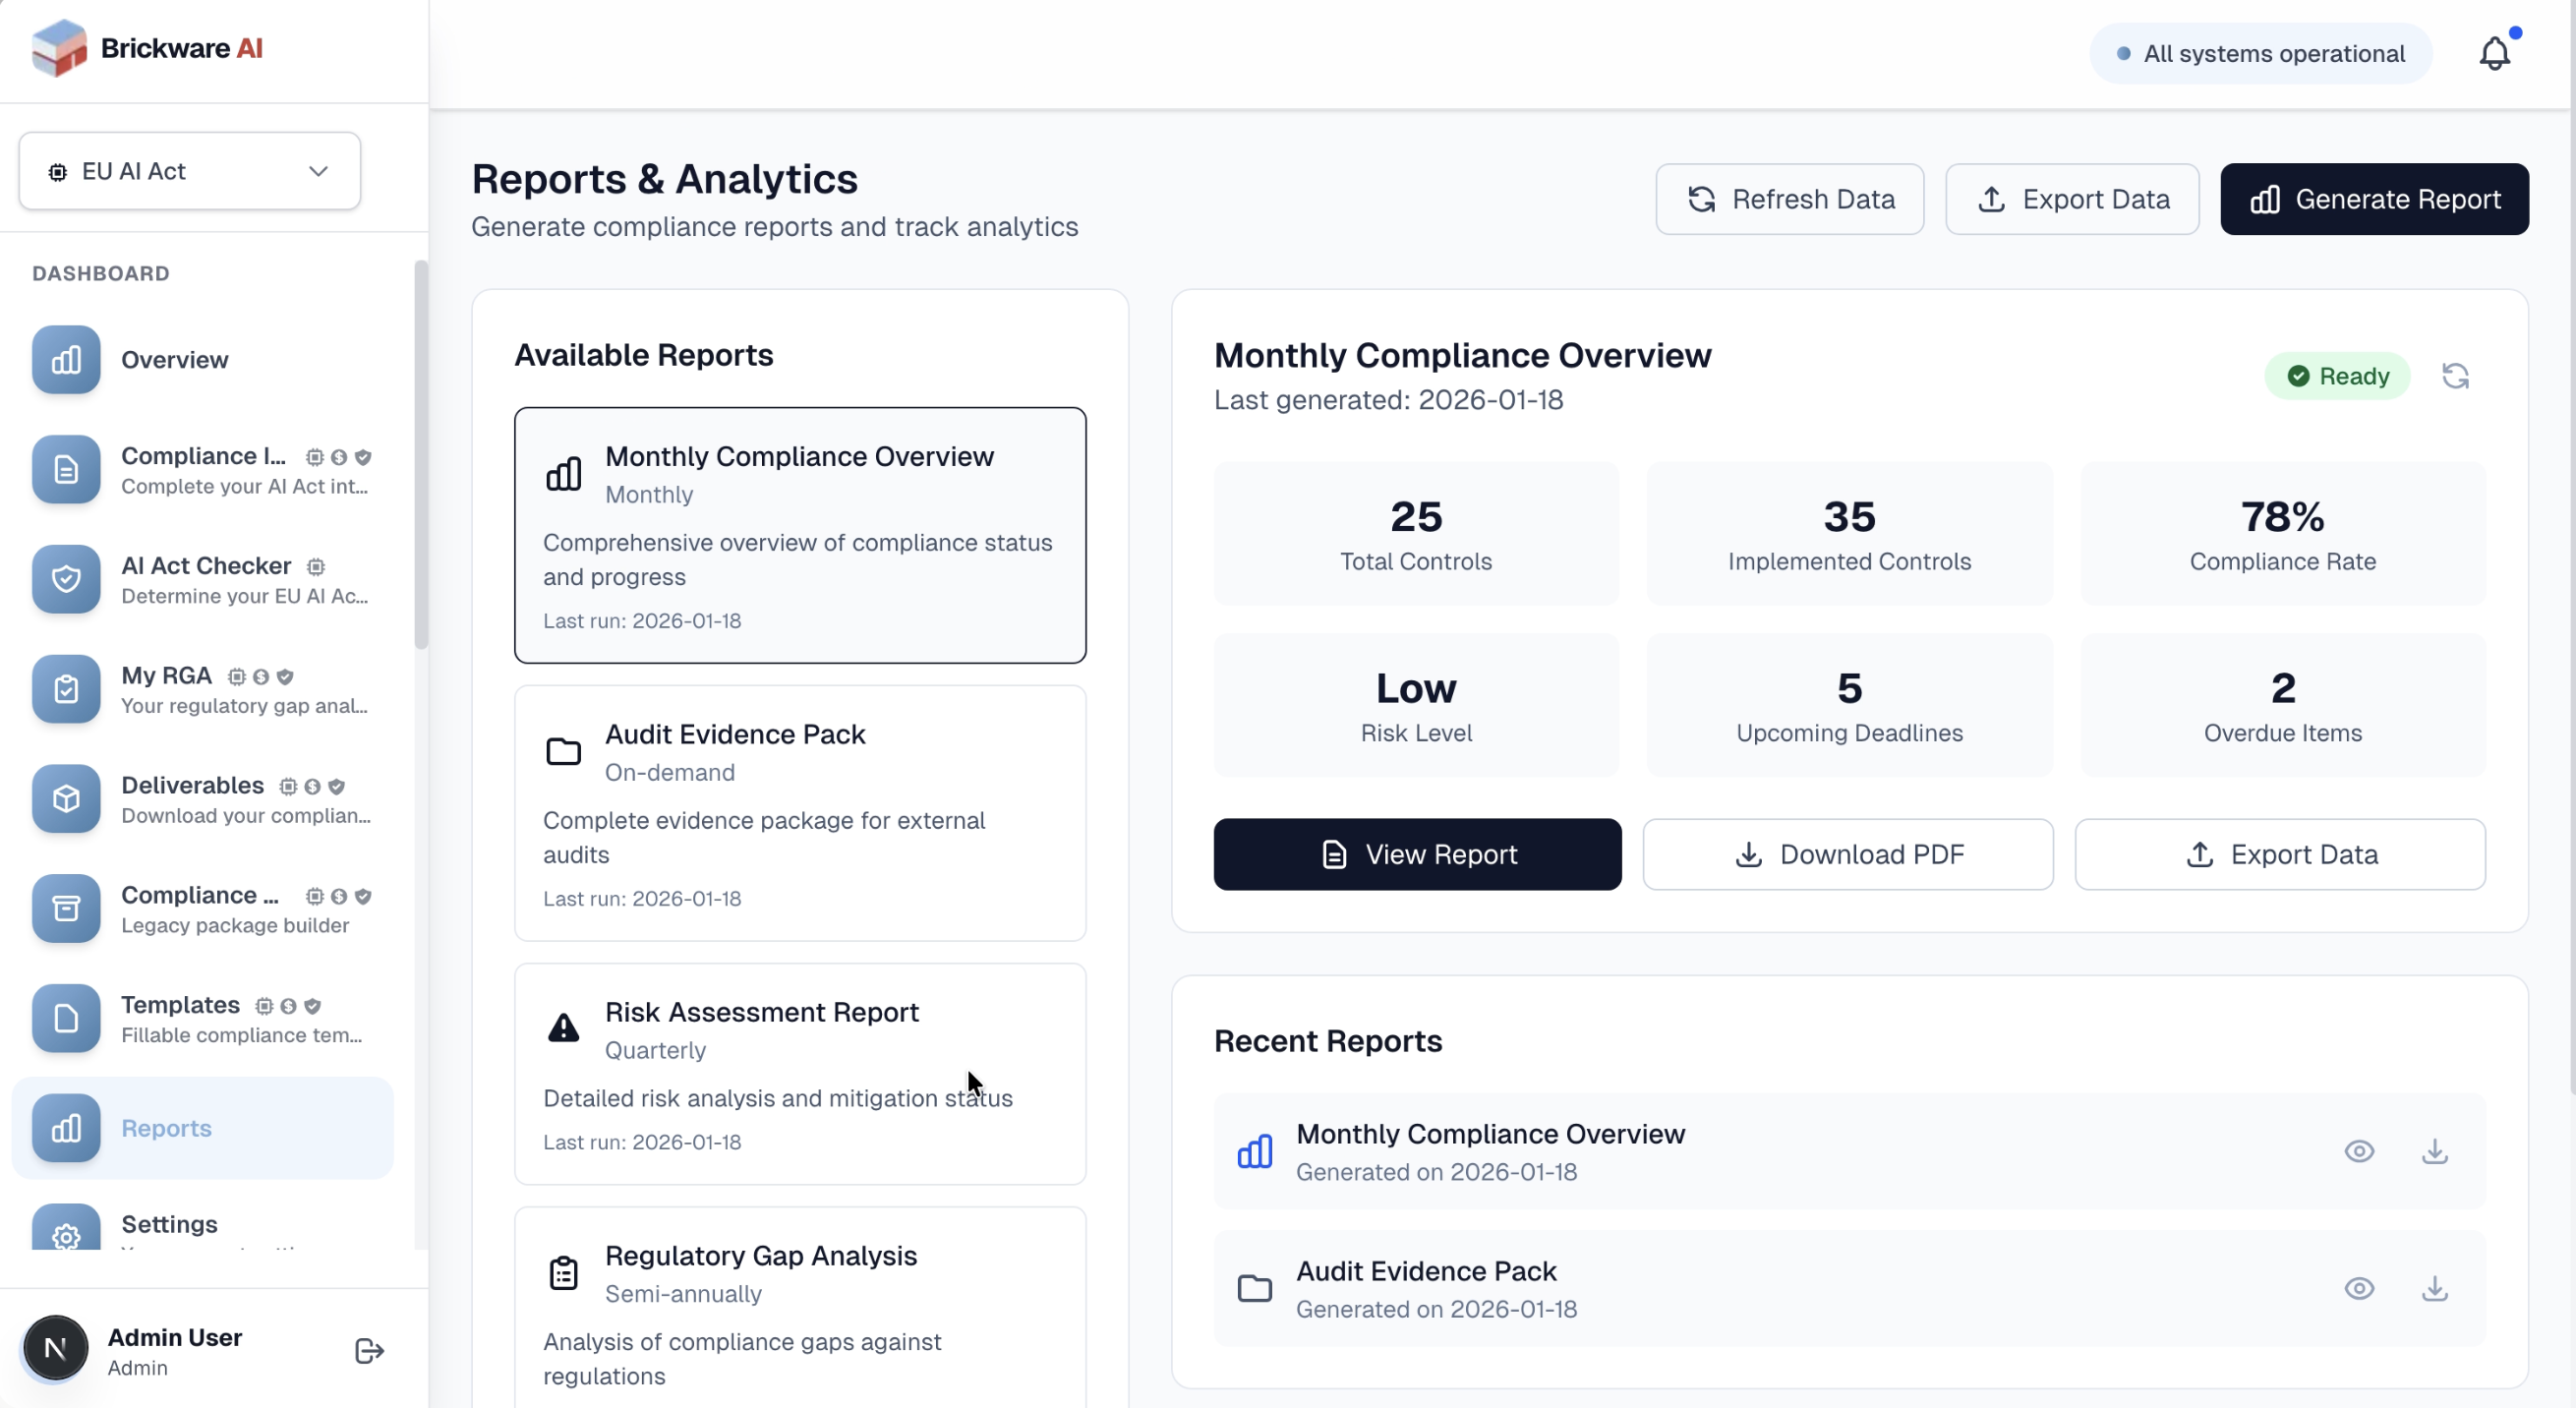Download the recent Monthly Compliance Overview report

click(x=2434, y=1151)
